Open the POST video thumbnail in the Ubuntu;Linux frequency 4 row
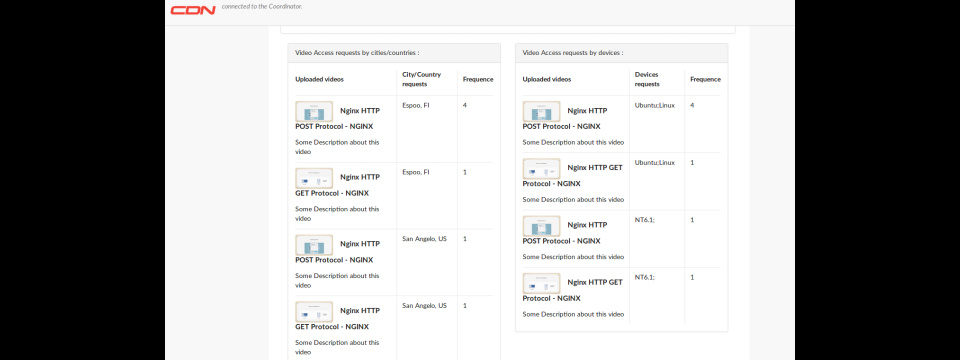This screenshot has height=360, width=960. tap(541, 111)
